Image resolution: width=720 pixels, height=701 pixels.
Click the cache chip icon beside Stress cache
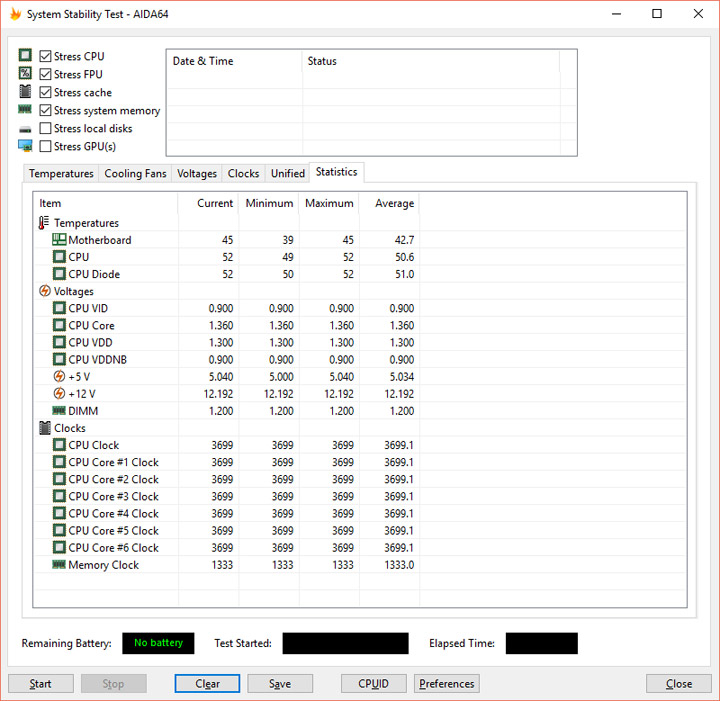[25, 91]
